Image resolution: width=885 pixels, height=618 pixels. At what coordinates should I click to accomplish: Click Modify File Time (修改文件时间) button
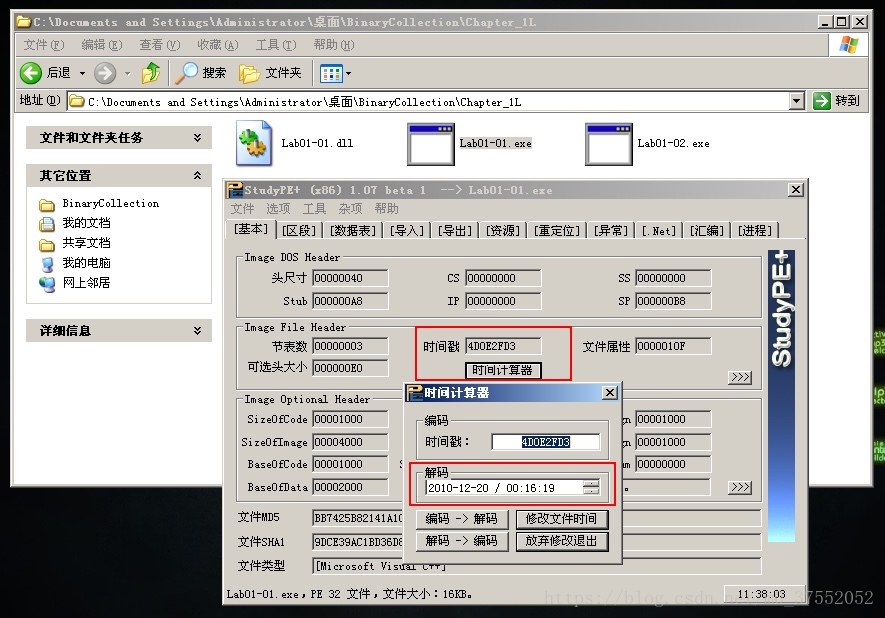[562, 519]
